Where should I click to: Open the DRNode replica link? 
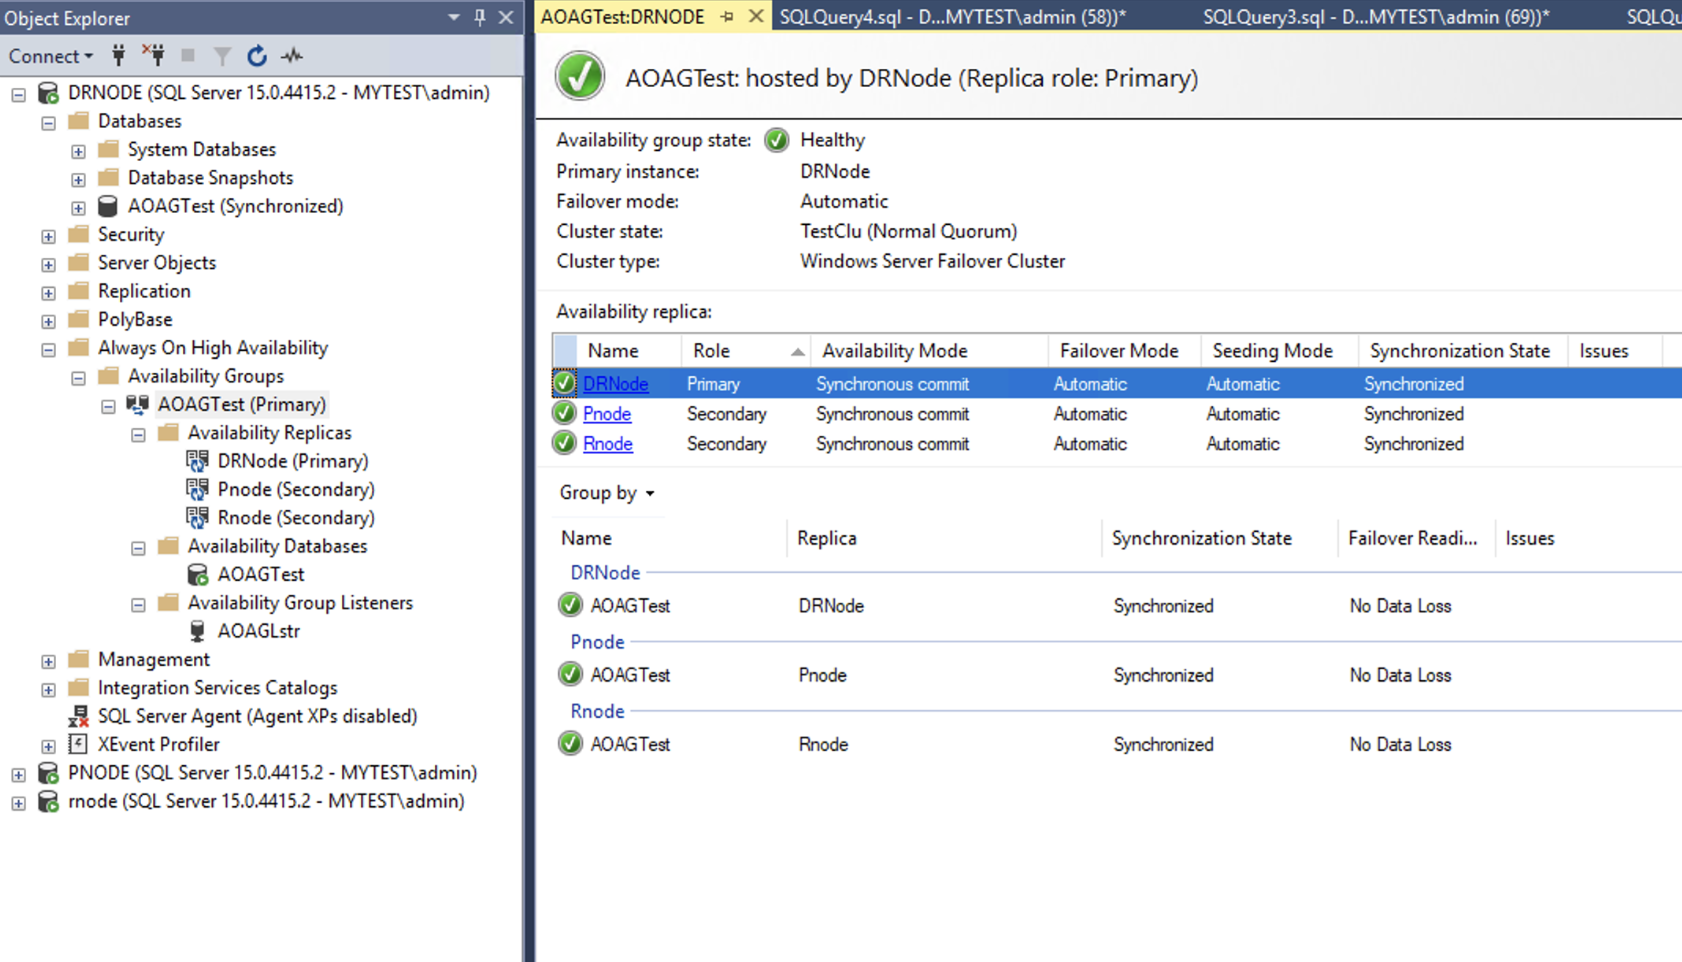(615, 383)
